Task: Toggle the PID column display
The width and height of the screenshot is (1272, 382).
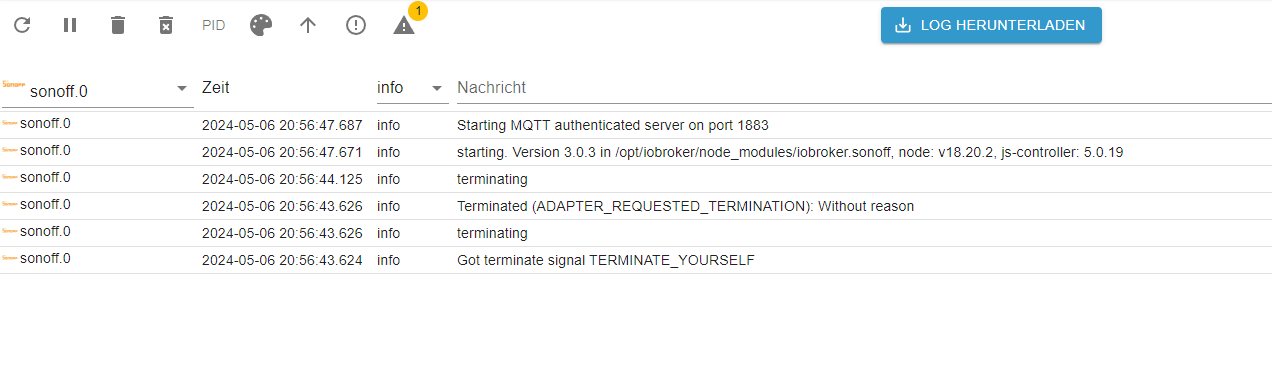Action: [x=213, y=25]
